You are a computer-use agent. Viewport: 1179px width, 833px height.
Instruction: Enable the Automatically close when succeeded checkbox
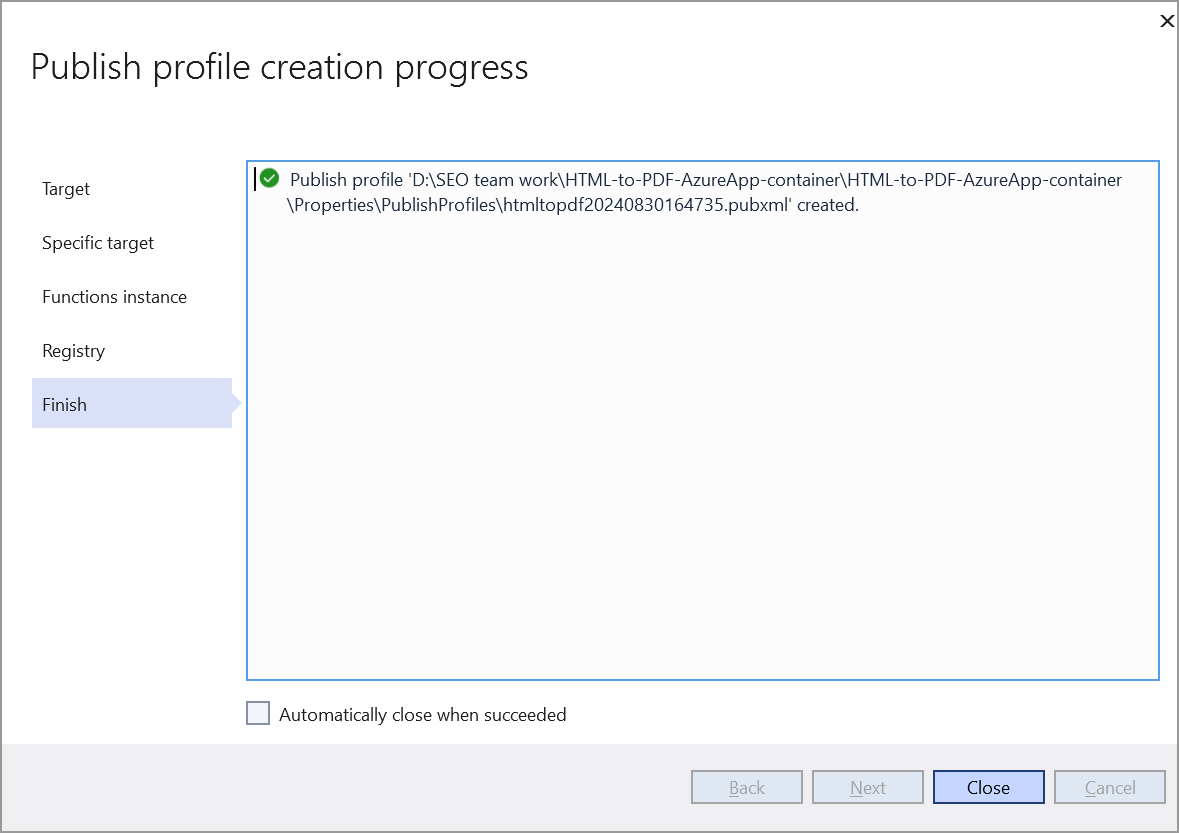258,714
